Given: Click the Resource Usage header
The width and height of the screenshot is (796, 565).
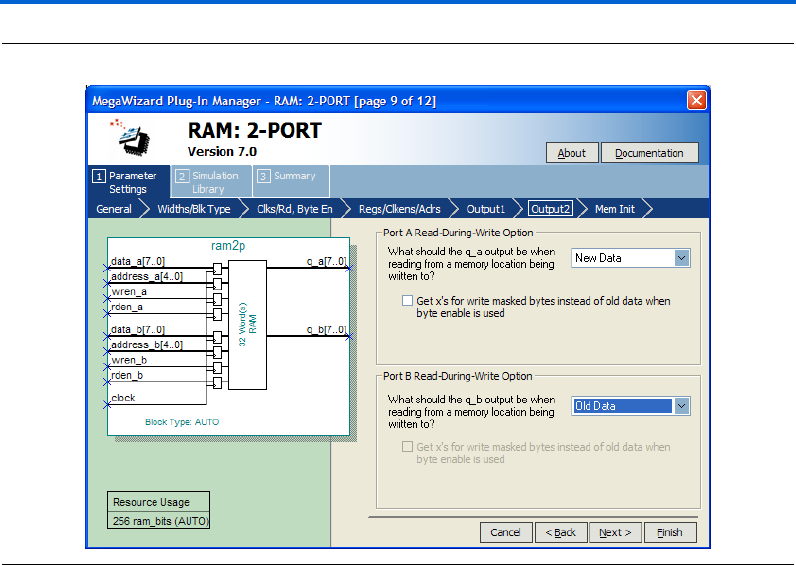Looking at the screenshot, I should pyautogui.click(x=151, y=502).
